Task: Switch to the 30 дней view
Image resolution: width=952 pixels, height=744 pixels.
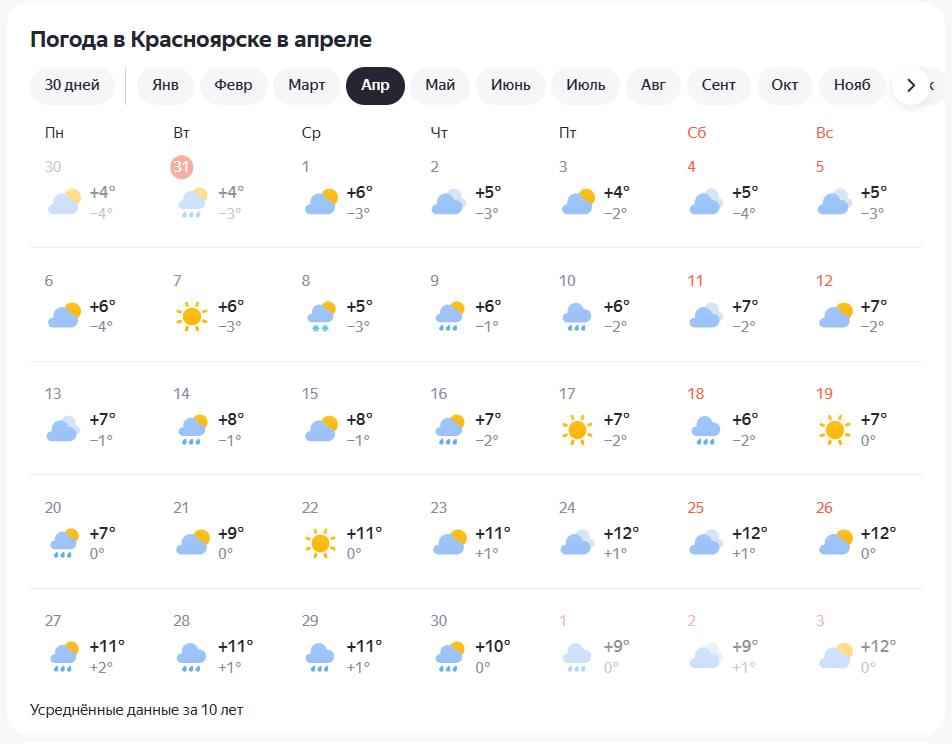Action: (72, 85)
